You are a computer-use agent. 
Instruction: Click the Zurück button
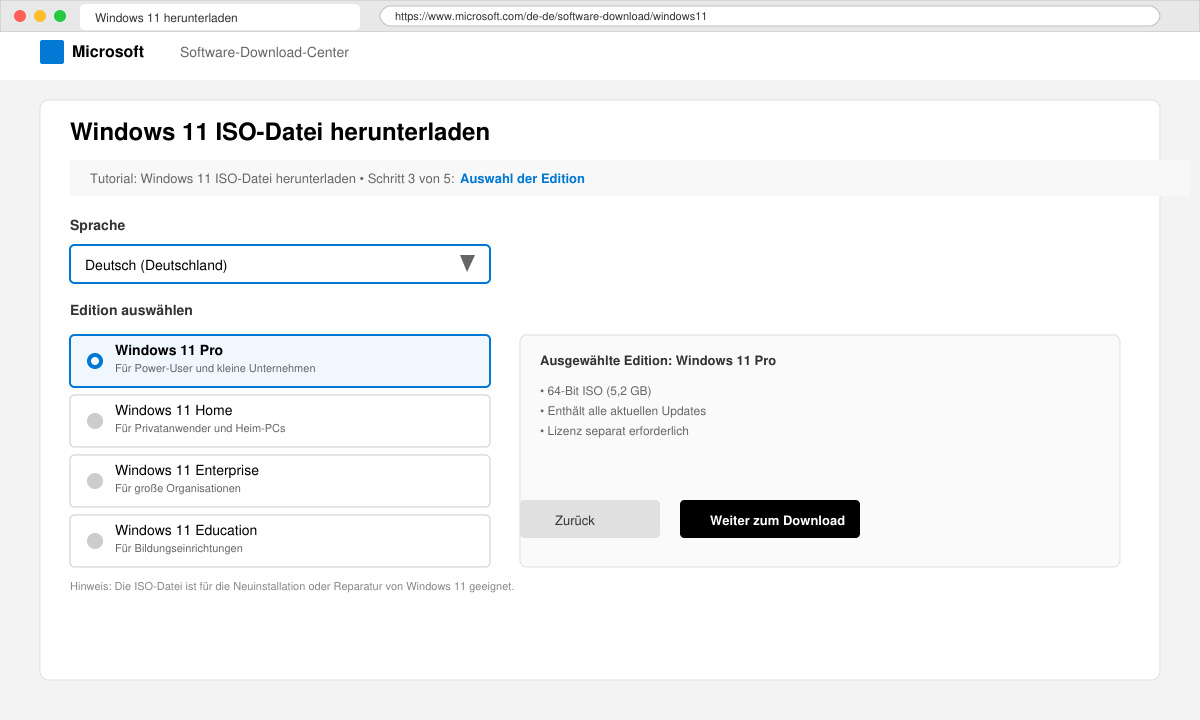tap(590, 519)
